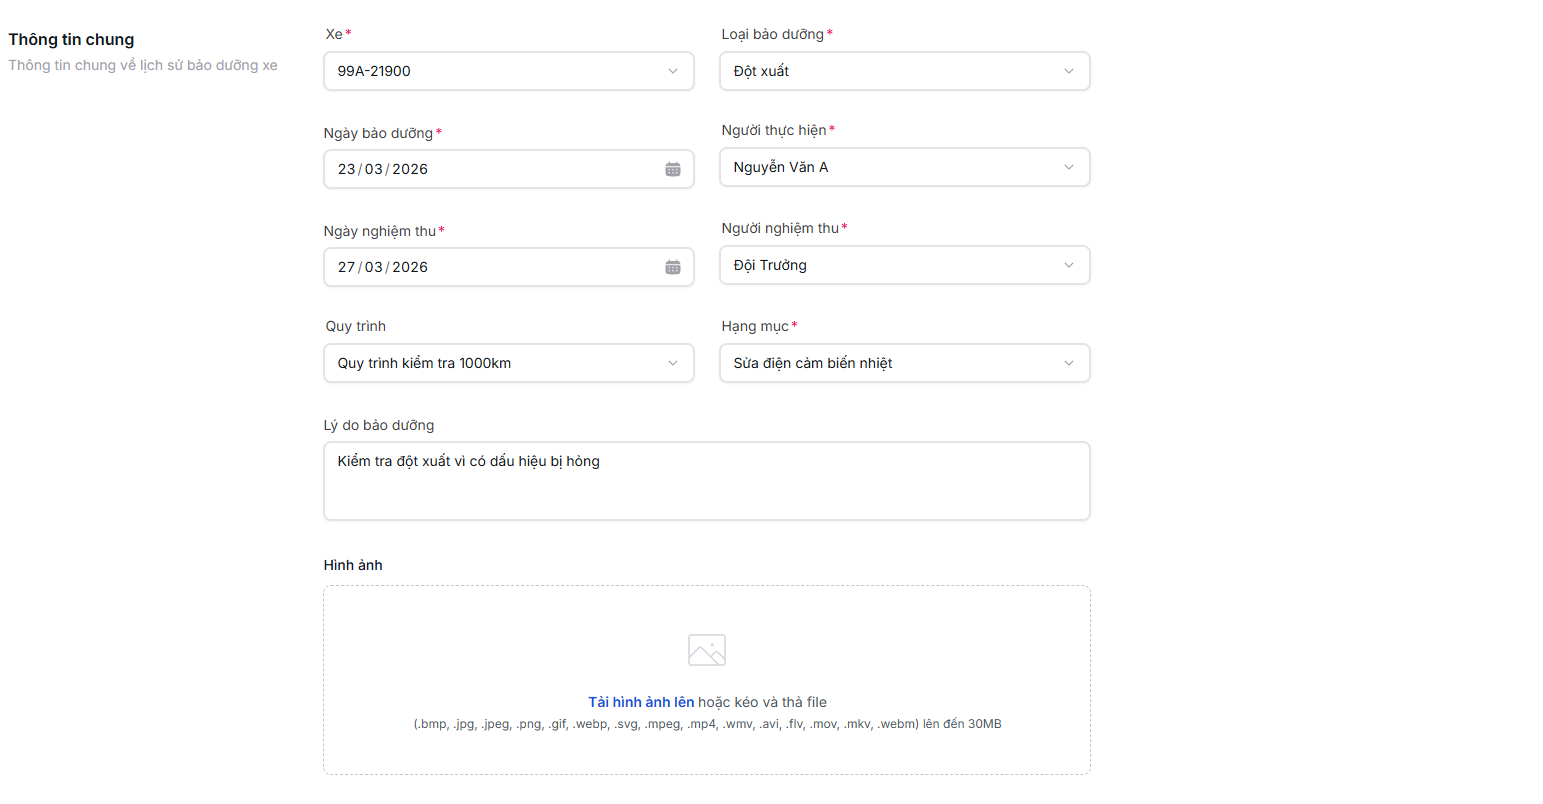Screen dimensions: 1543x804
Task: Select year 2026 in Ngày nghiệm thu date
Action: (x=410, y=267)
